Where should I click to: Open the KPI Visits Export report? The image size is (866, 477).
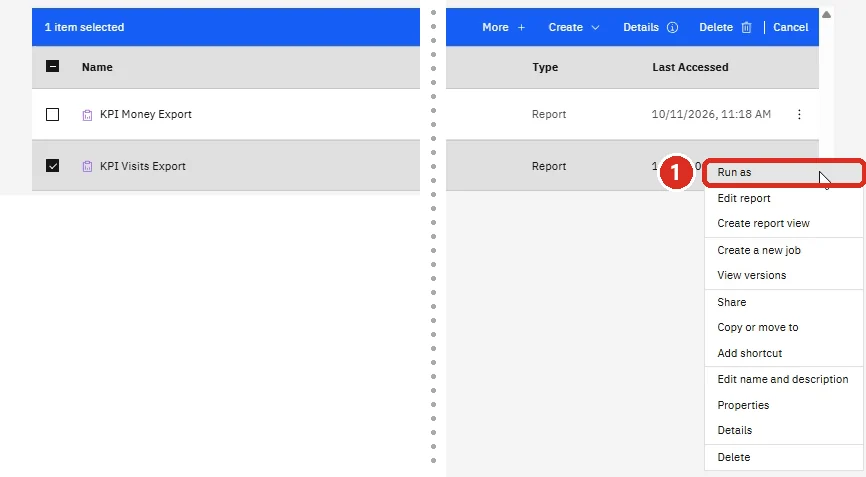coord(142,166)
